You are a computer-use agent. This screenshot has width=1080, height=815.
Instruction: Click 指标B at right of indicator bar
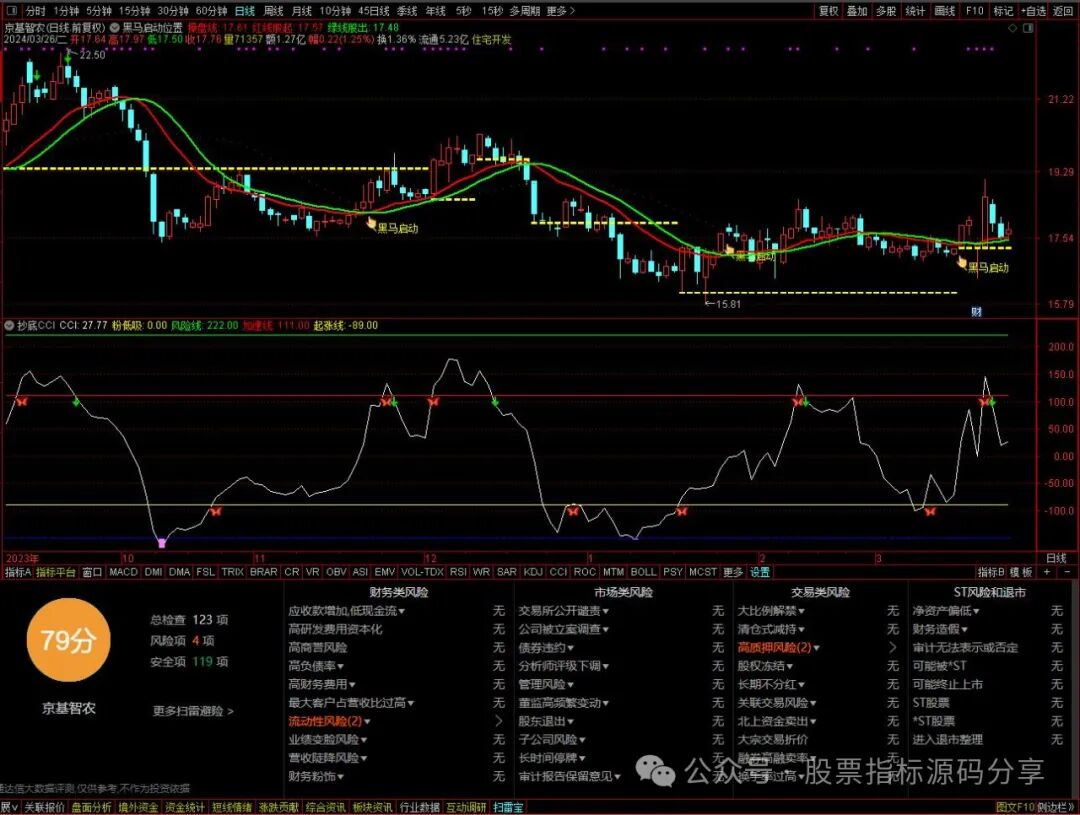[x=991, y=572]
